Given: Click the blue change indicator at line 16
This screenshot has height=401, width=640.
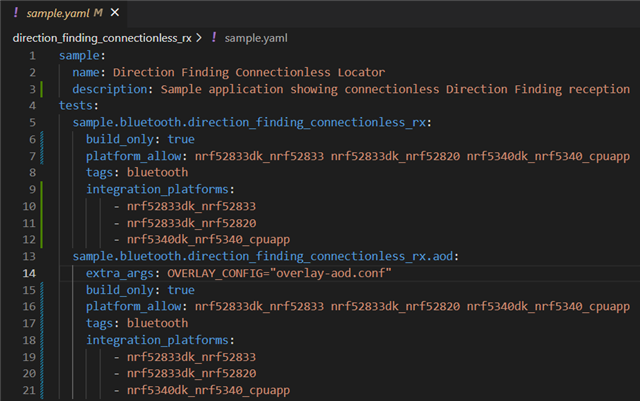Looking at the screenshot, I should [x=42, y=307].
